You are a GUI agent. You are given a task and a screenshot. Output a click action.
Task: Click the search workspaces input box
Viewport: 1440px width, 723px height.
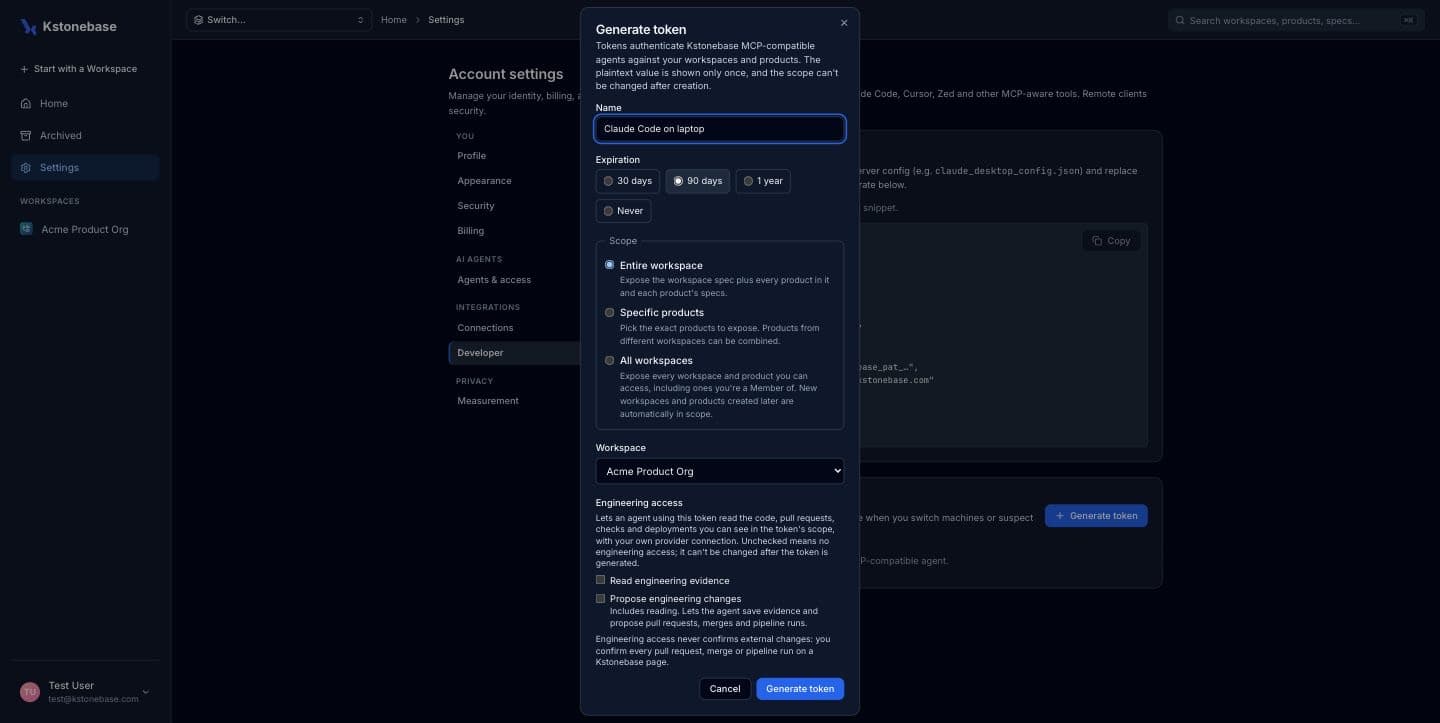tap(1297, 20)
